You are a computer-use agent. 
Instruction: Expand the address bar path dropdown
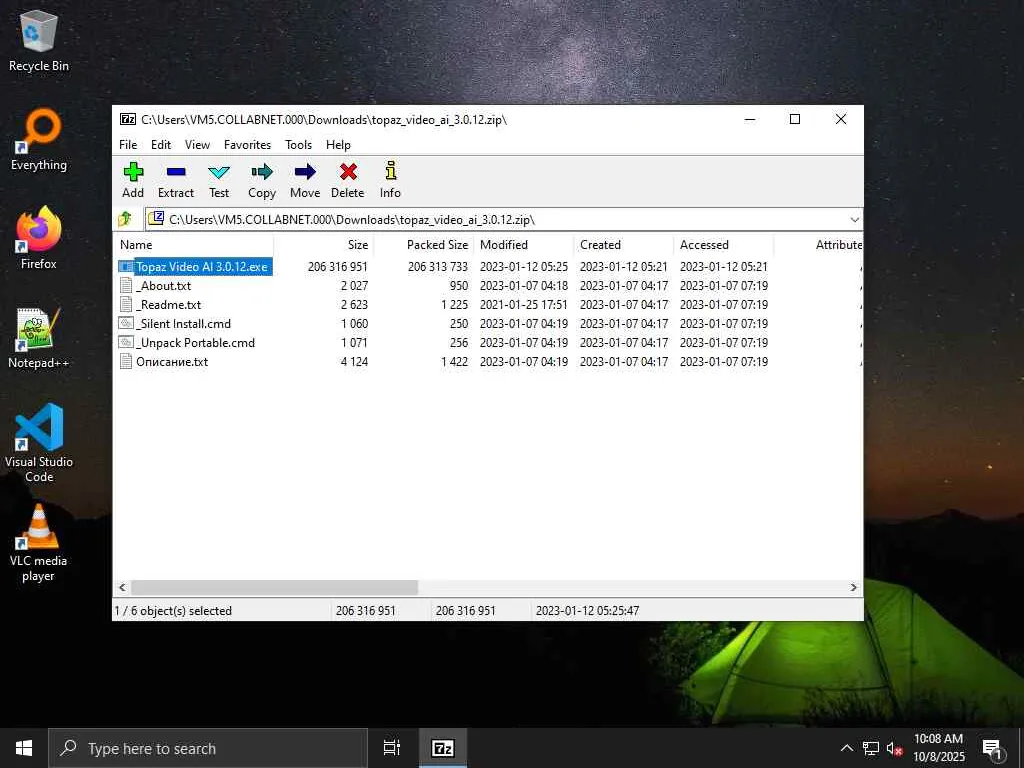coord(854,219)
